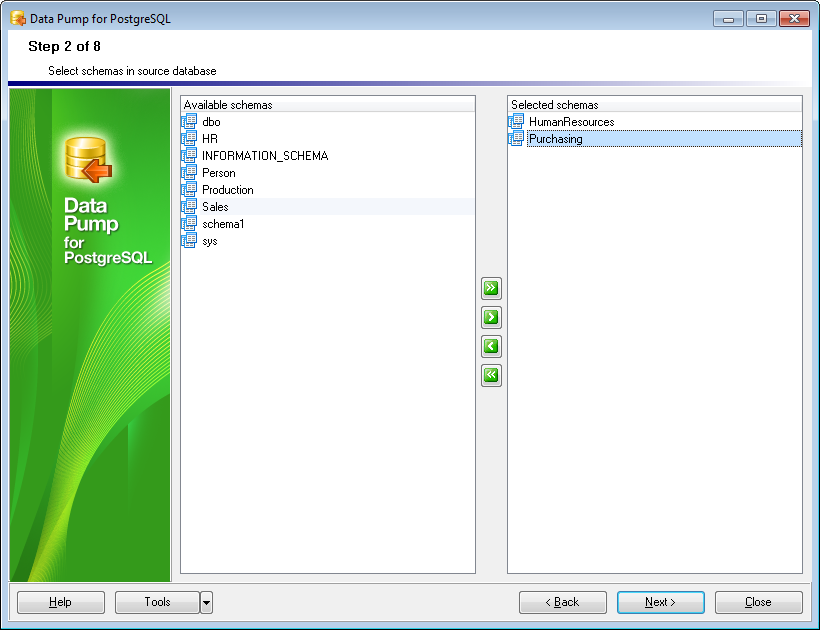
Task: Click the schema icon beside HumanResources
Action: tap(517, 122)
